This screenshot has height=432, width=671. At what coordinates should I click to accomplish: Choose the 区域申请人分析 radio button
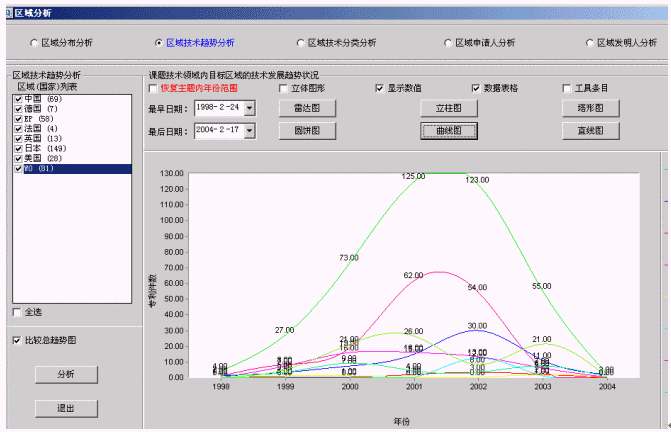(448, 43)
